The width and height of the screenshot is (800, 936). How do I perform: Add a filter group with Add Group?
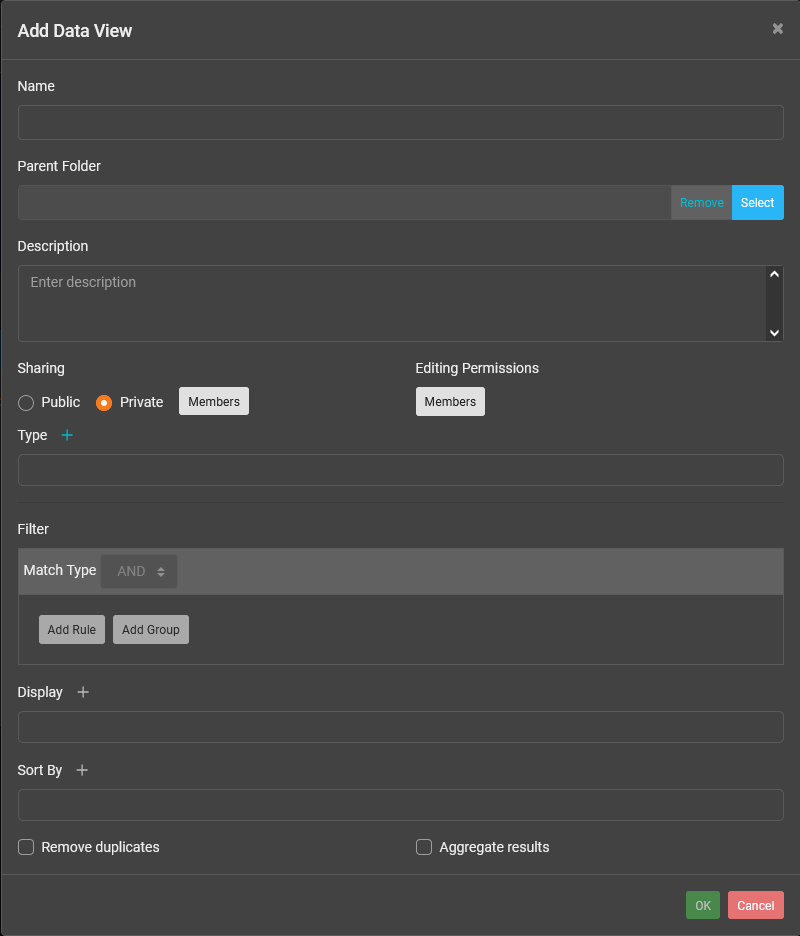[150, 629]
